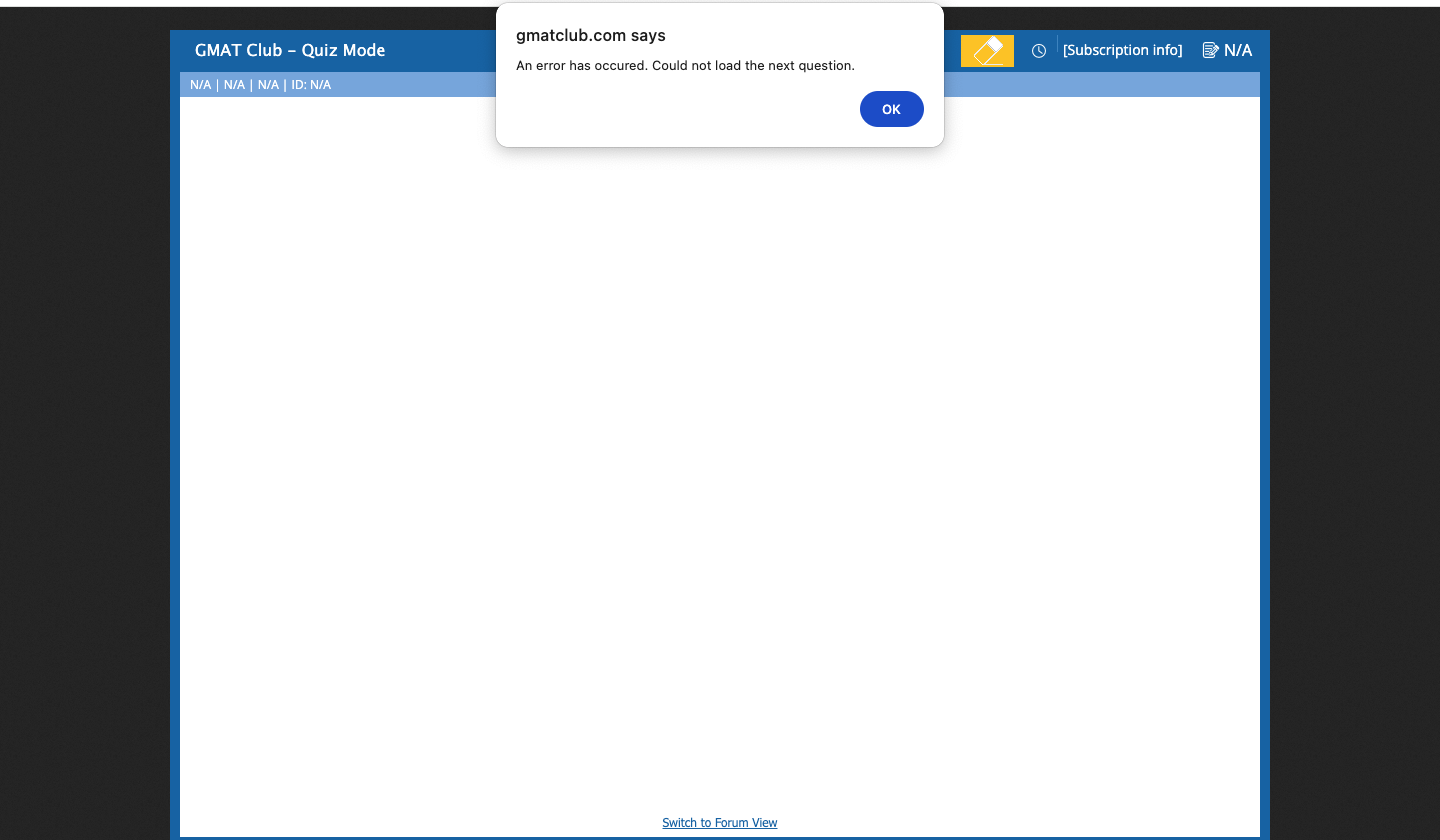This screenshot has height=840, width=1440.
Task: Click the N/A label next to the notes icon
Action: point(1240,49)
